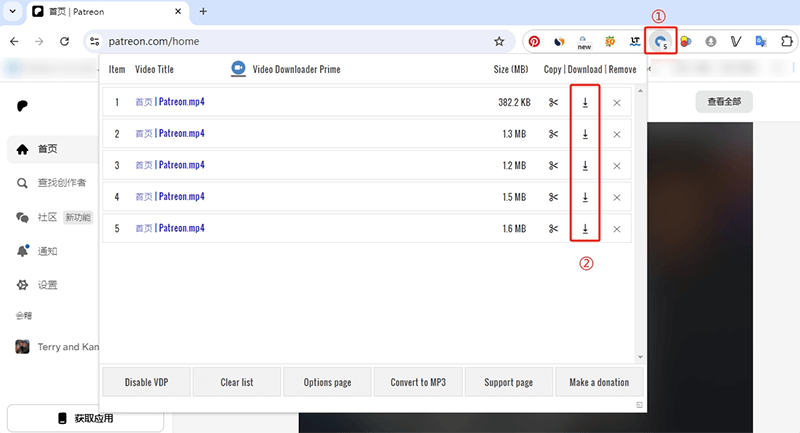
Task: Copy link scissors icon for item 5
Action: [553, 229]
